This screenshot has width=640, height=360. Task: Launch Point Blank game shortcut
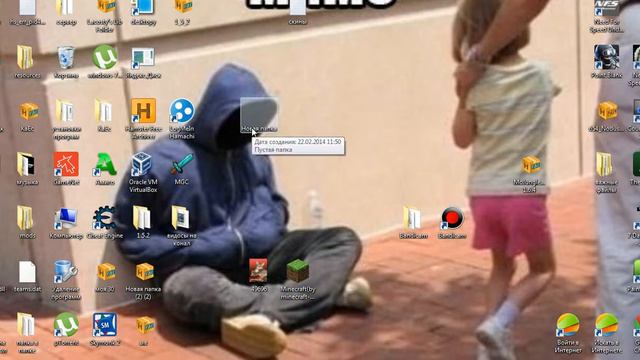tap(607, 61)
